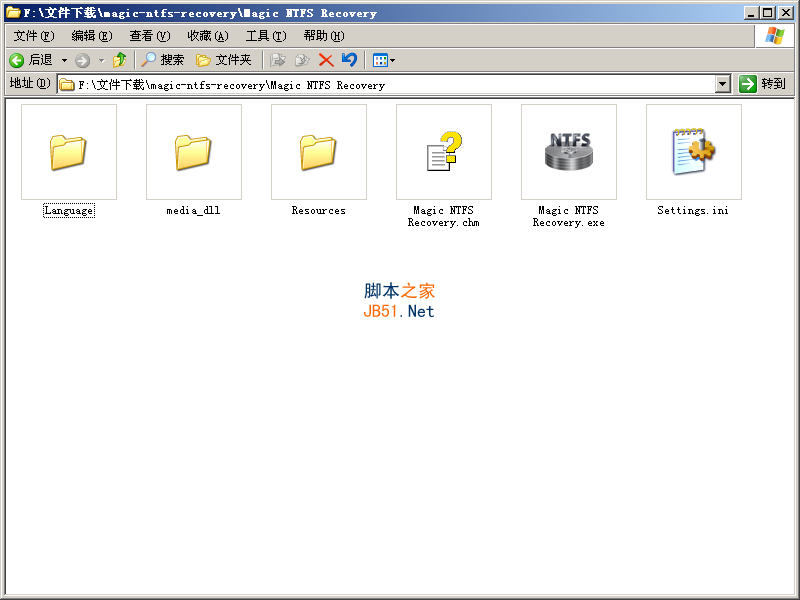Click the Magic NTFS Recovery.exe name label
Image resolution: width=800 pixels, height=600 pixels.
(568, 216)
